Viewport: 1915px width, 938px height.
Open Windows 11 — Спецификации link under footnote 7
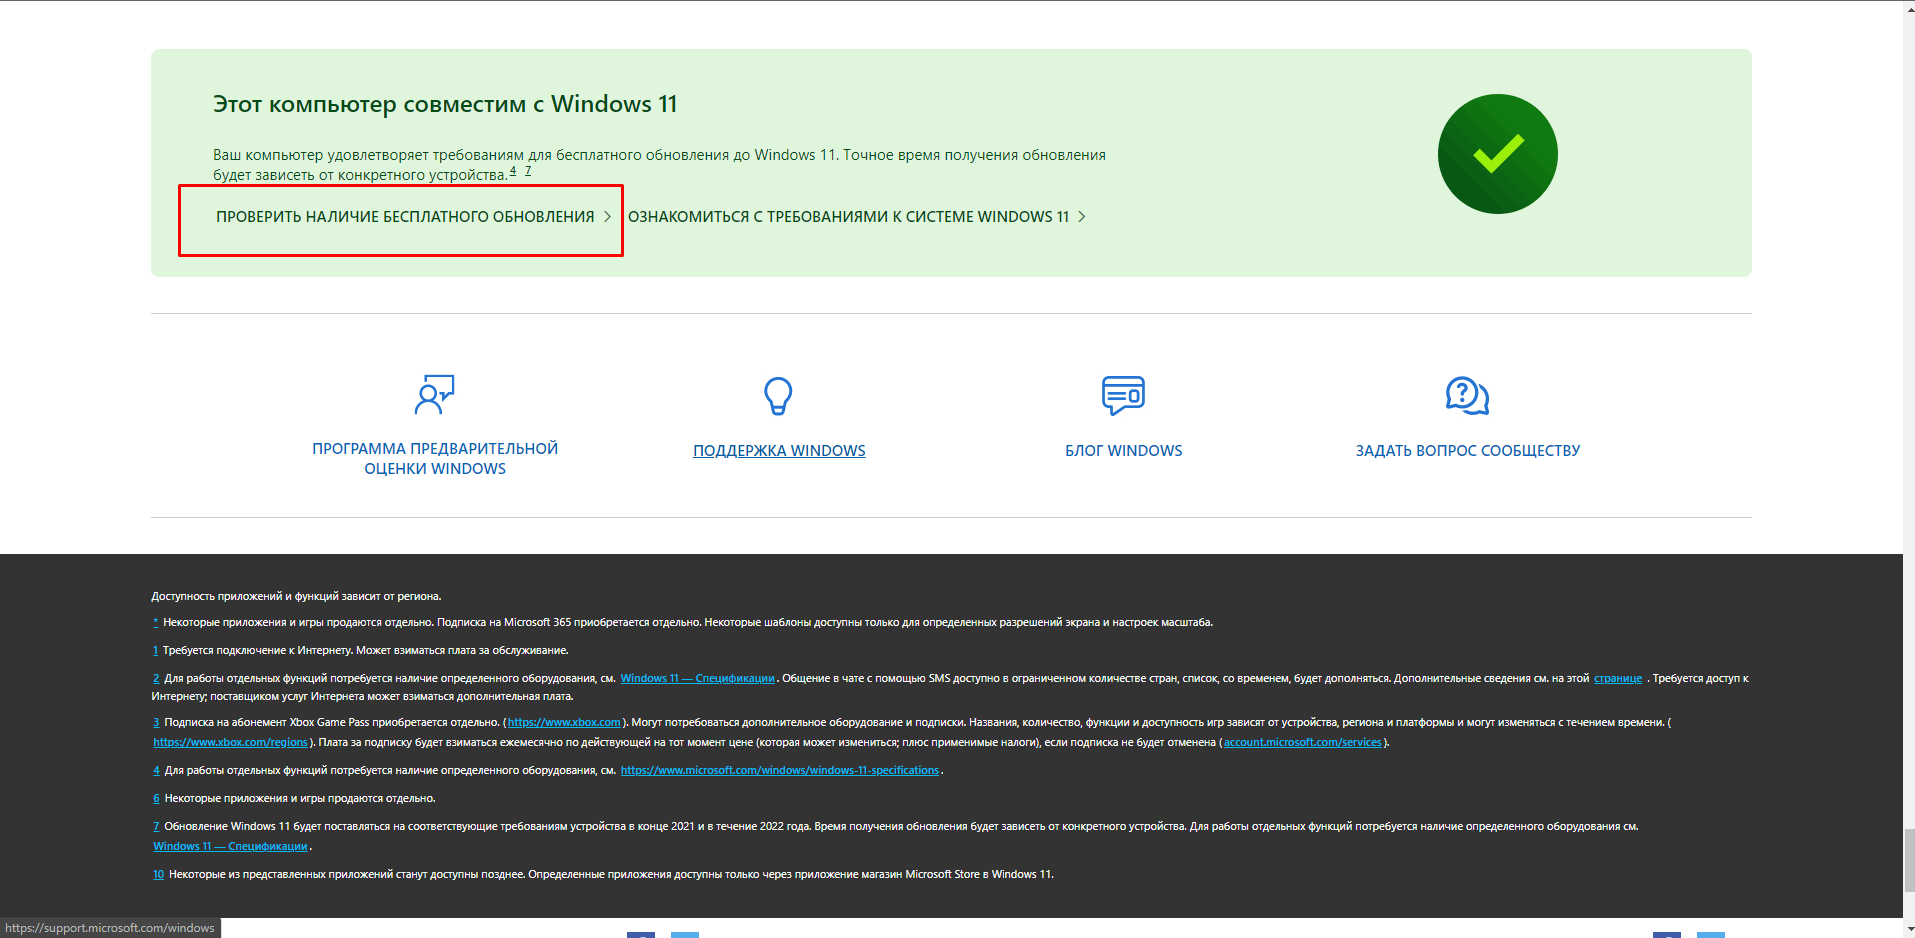coord(230,847)
